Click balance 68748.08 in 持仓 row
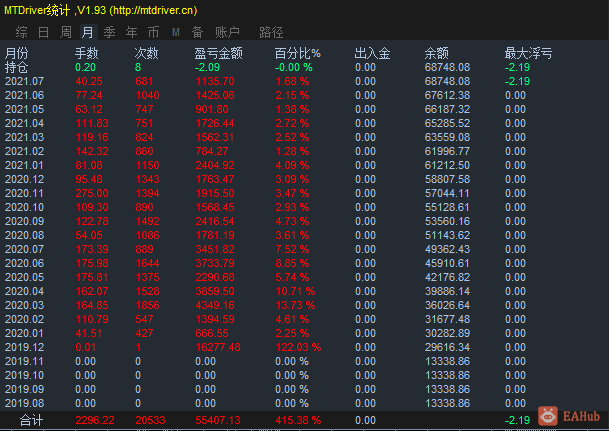609x431 pixels. 447,68
